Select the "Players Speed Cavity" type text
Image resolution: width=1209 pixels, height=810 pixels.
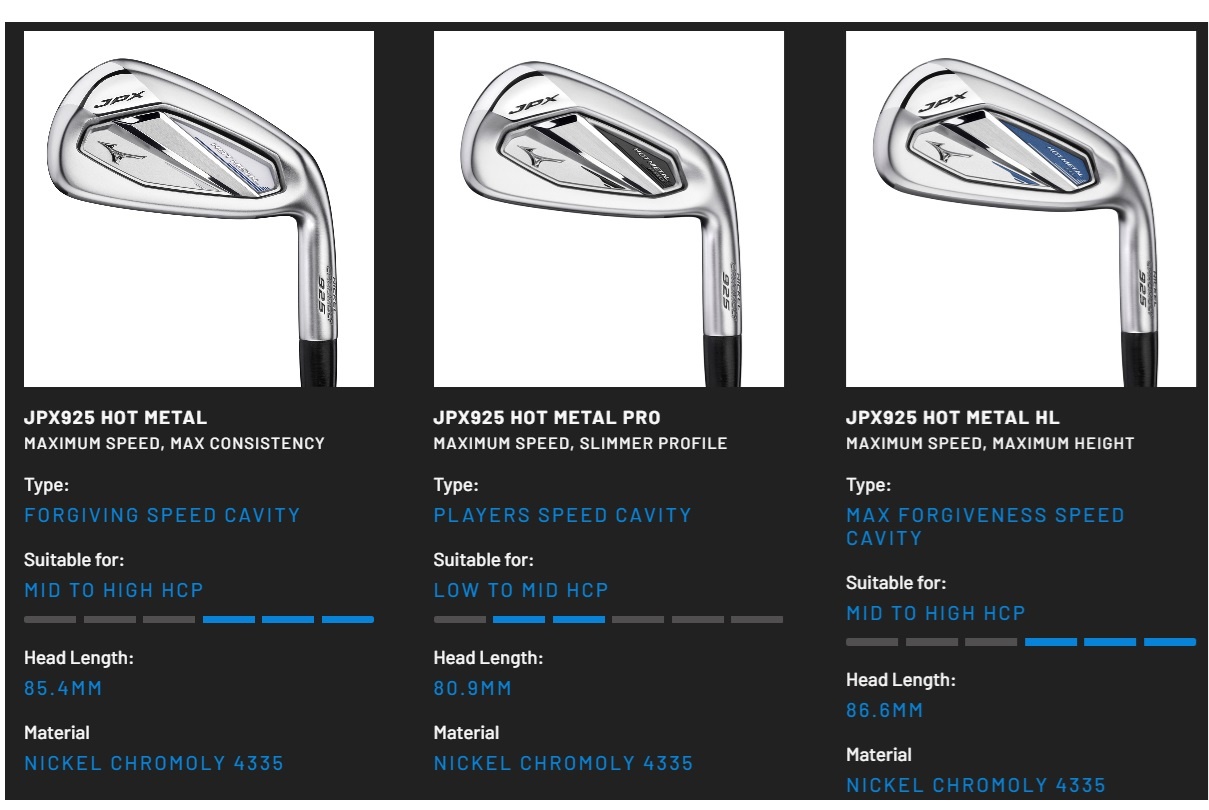(563, 516)
